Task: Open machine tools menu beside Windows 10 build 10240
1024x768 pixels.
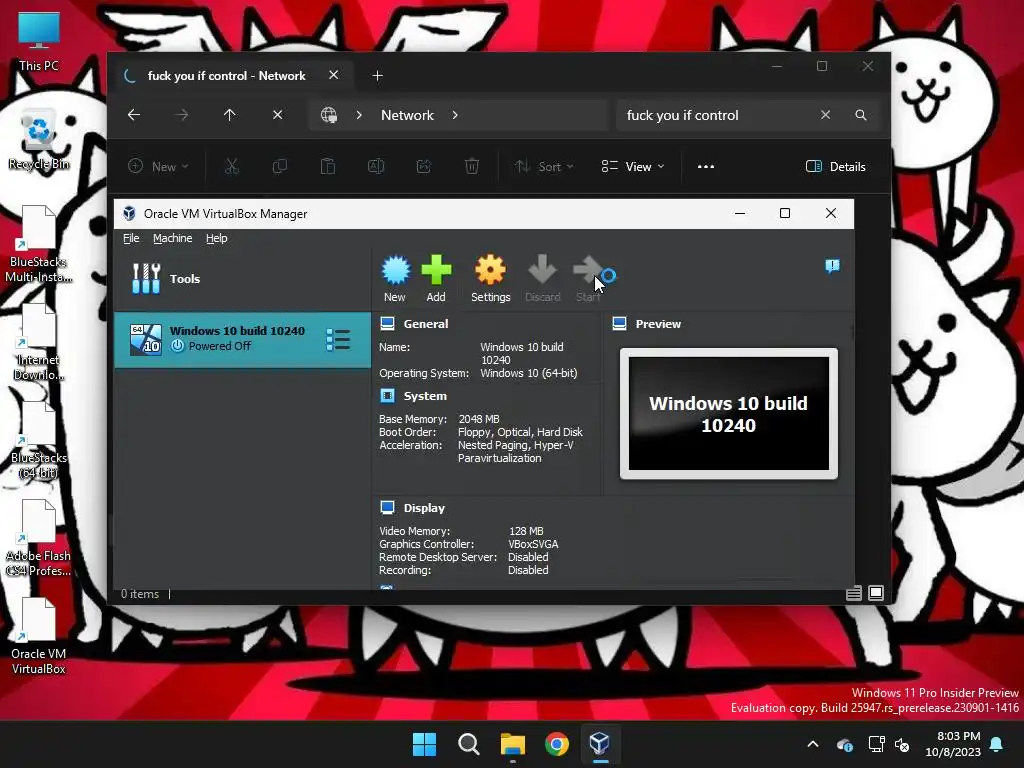Action: (x=338, y=340)
